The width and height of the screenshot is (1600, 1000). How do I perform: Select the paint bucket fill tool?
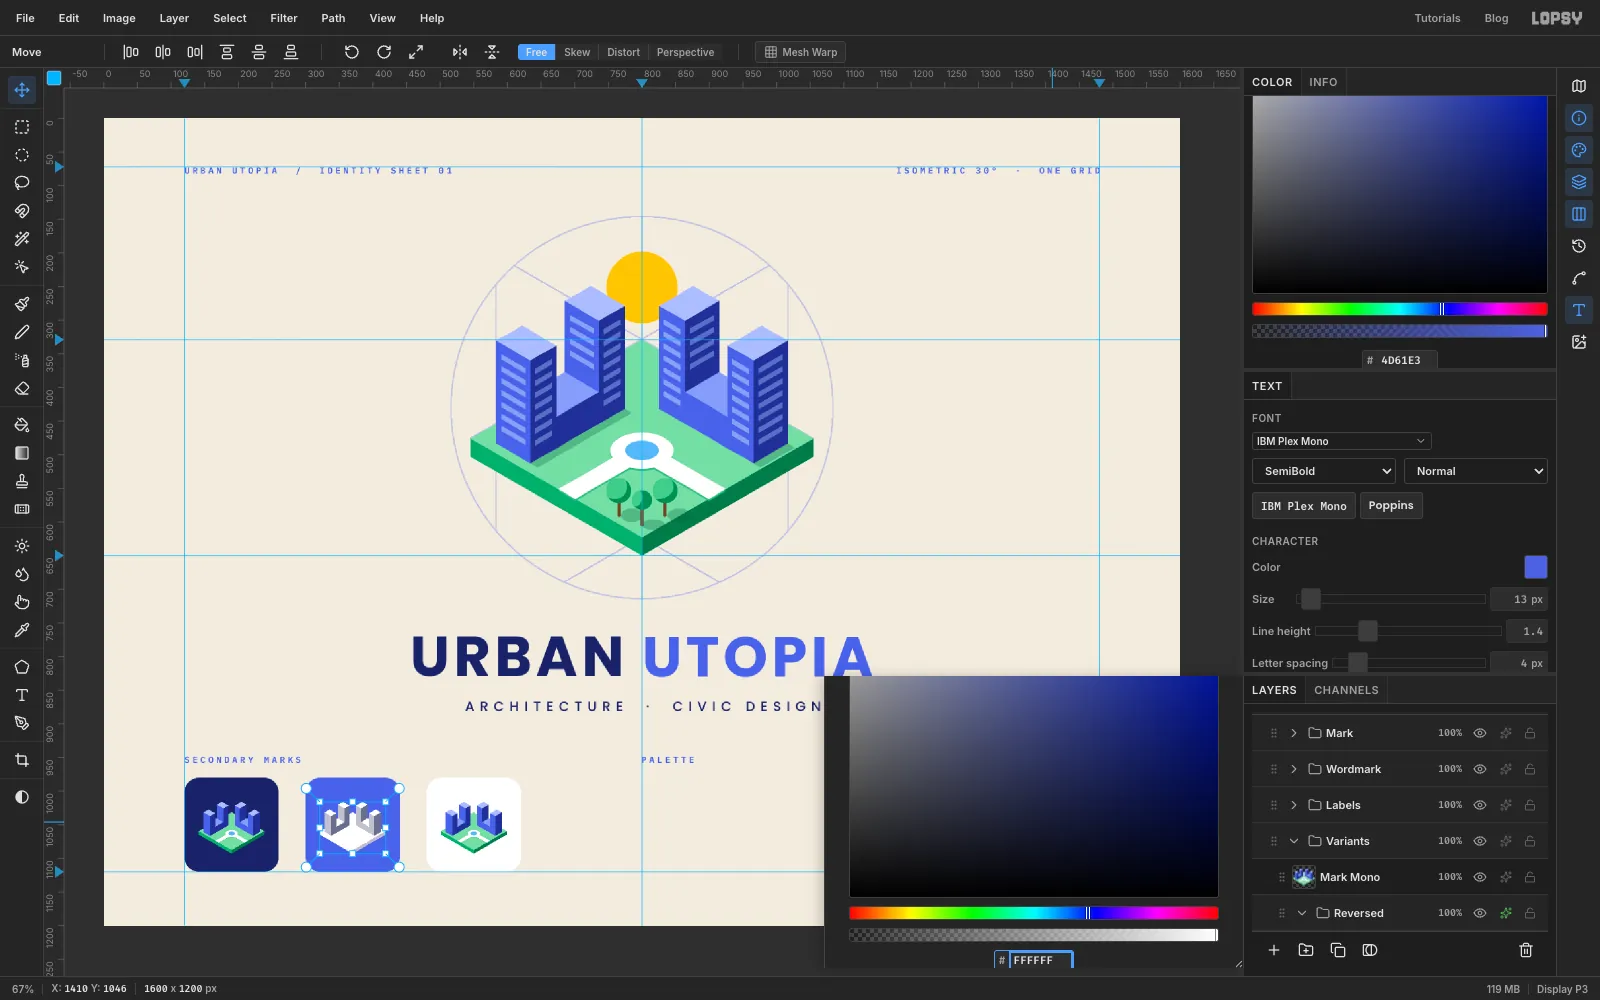tap(22, 425)
